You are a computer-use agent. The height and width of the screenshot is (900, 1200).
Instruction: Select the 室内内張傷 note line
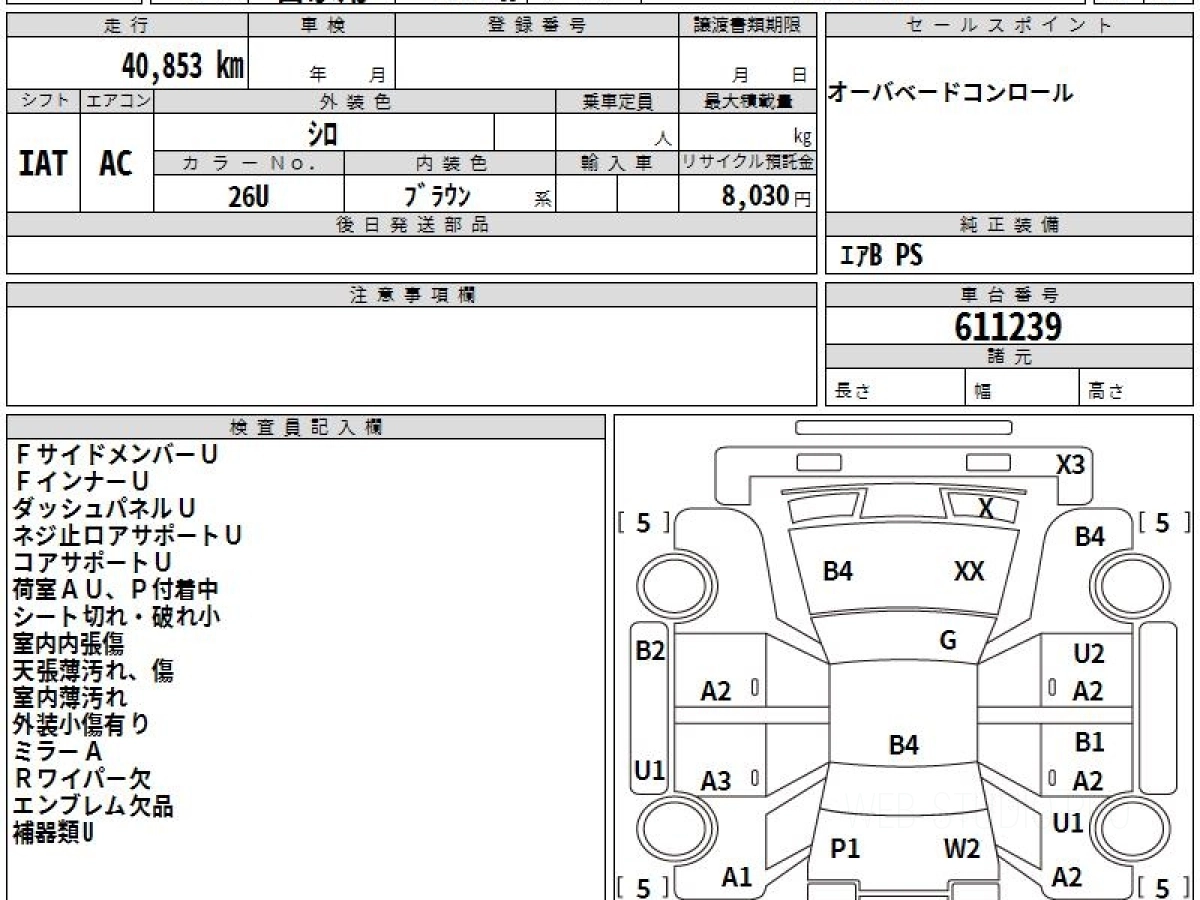point(69,644)
